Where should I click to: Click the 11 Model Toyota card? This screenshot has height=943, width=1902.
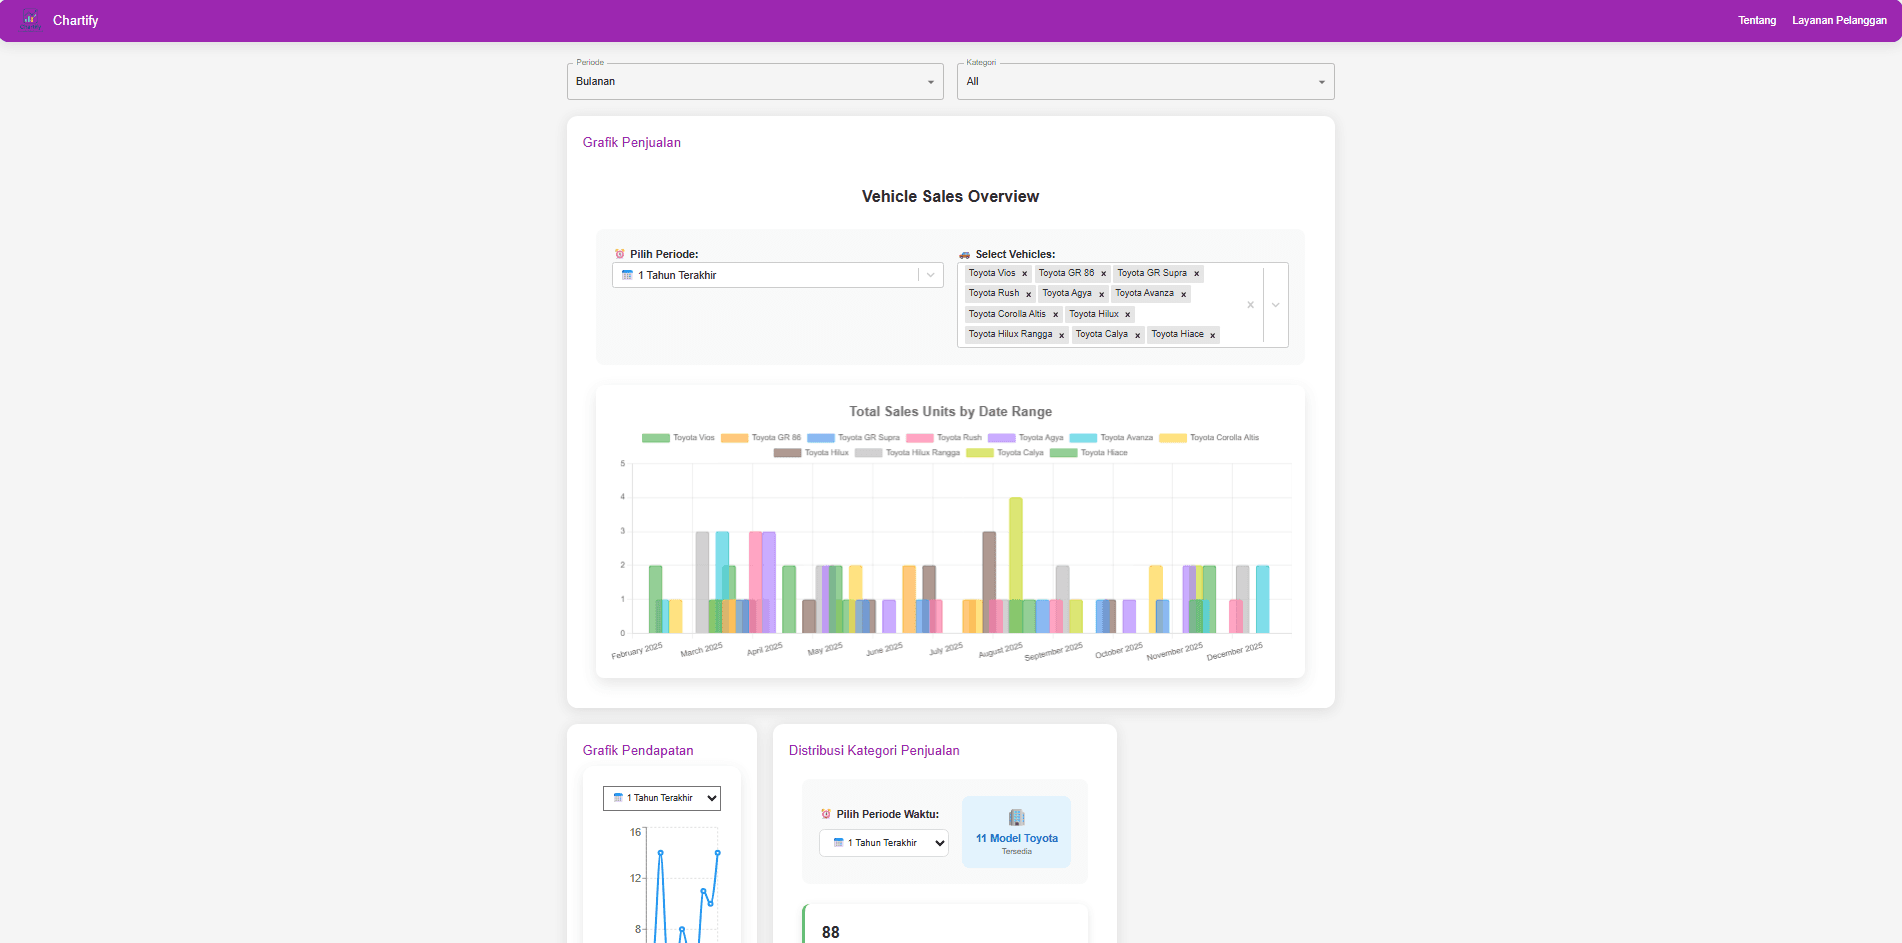1016,832
